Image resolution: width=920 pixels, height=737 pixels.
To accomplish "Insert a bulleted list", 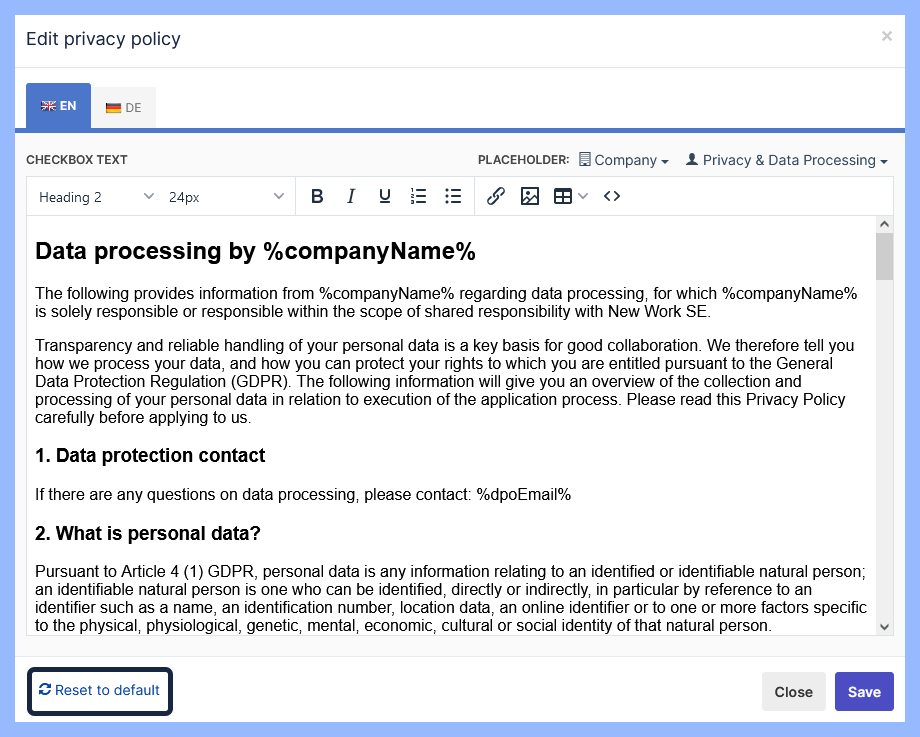I will [x=453, y=197].
